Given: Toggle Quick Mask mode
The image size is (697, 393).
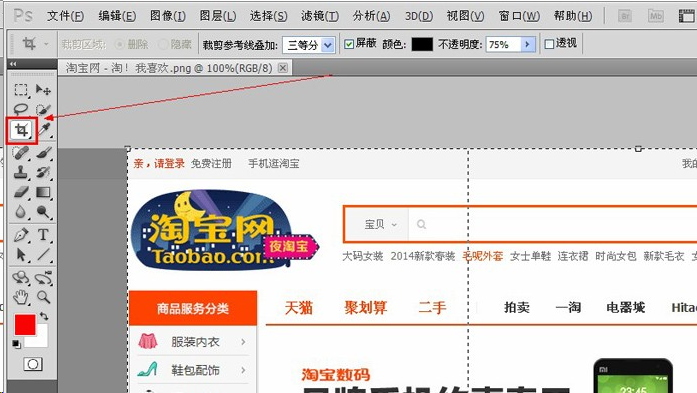Looking at the screenshot, I should click(33, 364).
